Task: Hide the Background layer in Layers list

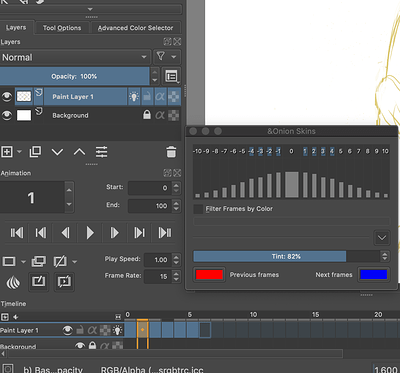Action: pyautogui.click(x=7, y=115)
